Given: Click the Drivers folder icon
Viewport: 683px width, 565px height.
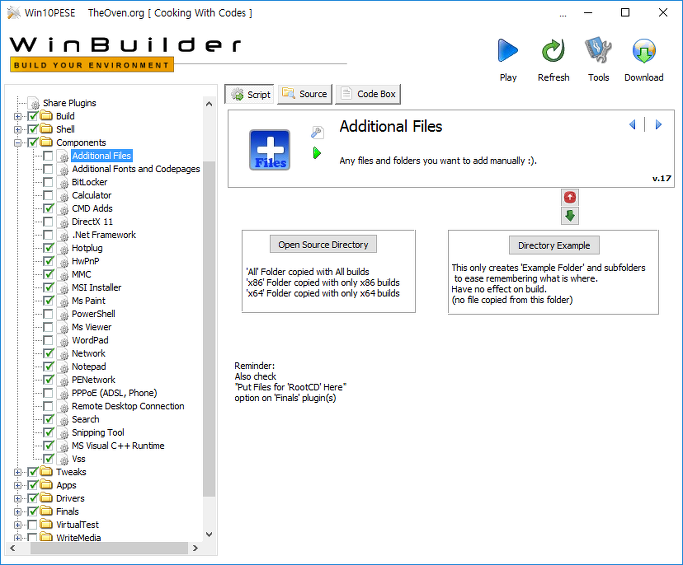Looking at the screenshot, I should [x=47, y=498].
